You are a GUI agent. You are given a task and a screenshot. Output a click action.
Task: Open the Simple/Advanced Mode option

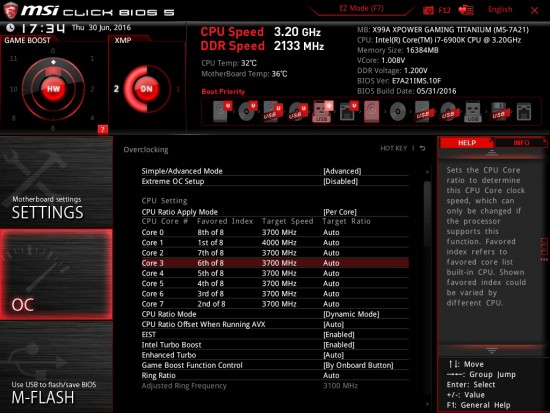pyautogui.click(x=275, y=171)
